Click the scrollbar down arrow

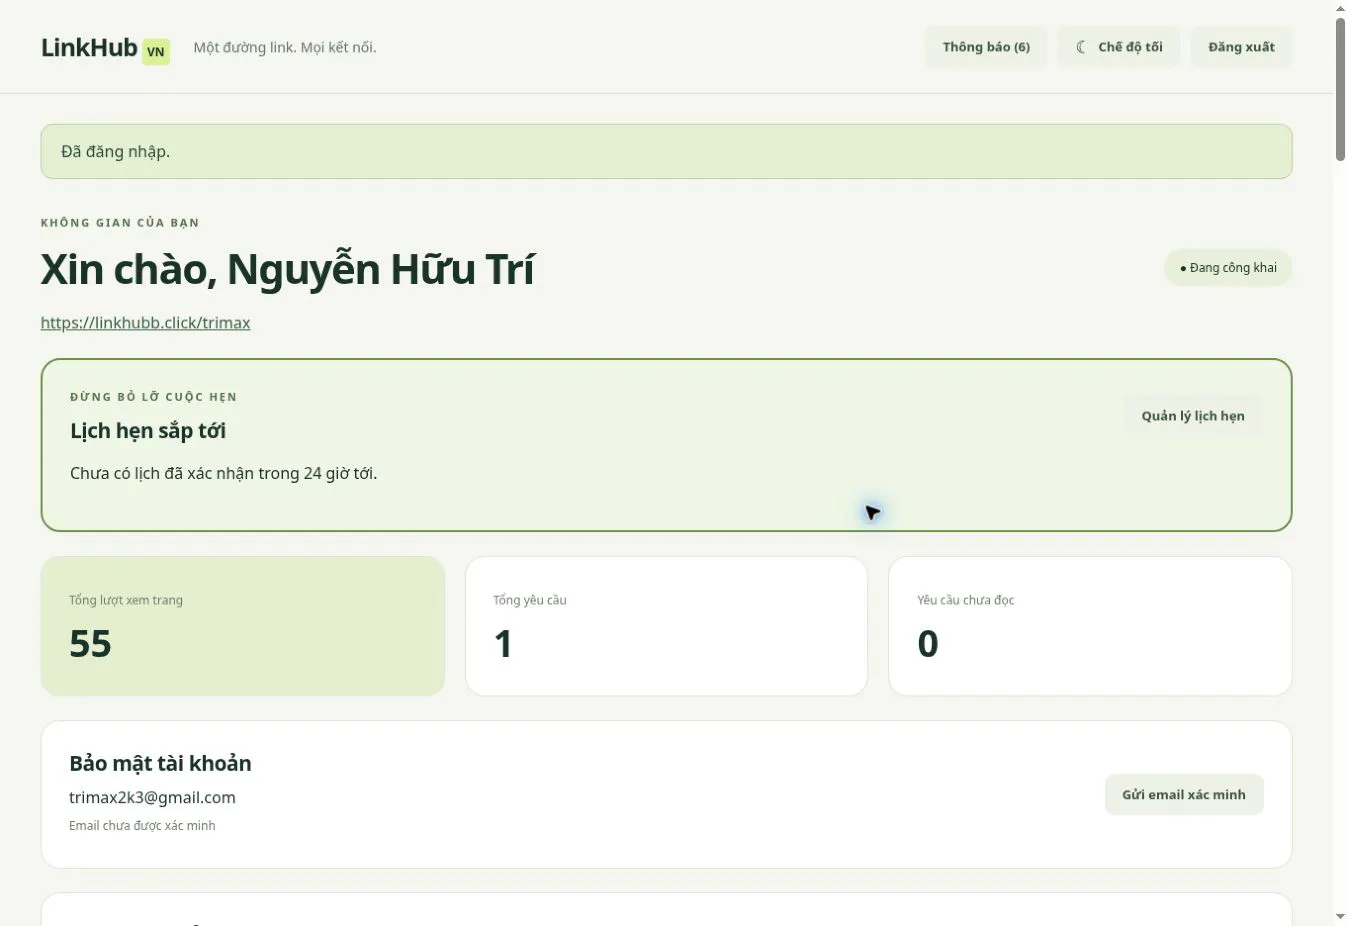(x=1340, y=916)
